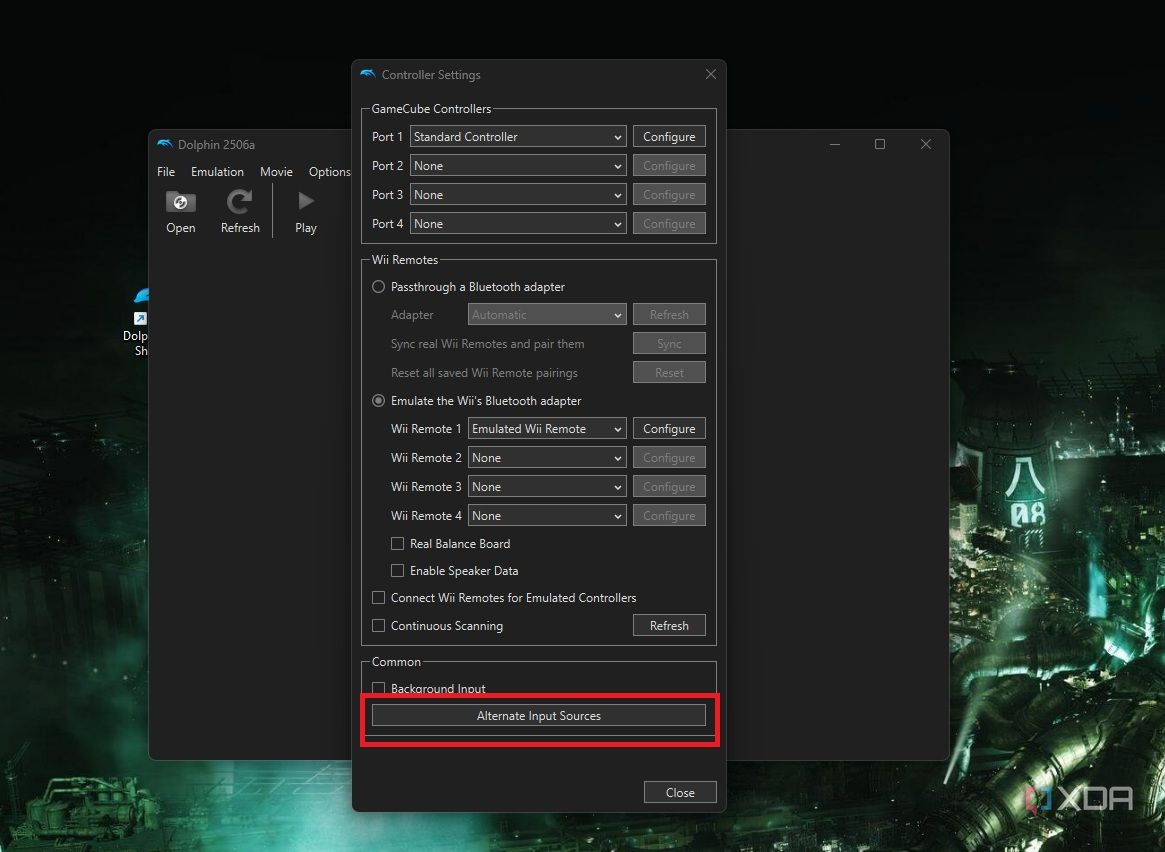1165x852 pixels.
Task: Toggle Enable Speaker Data checkbox
Action: (398, 571)
